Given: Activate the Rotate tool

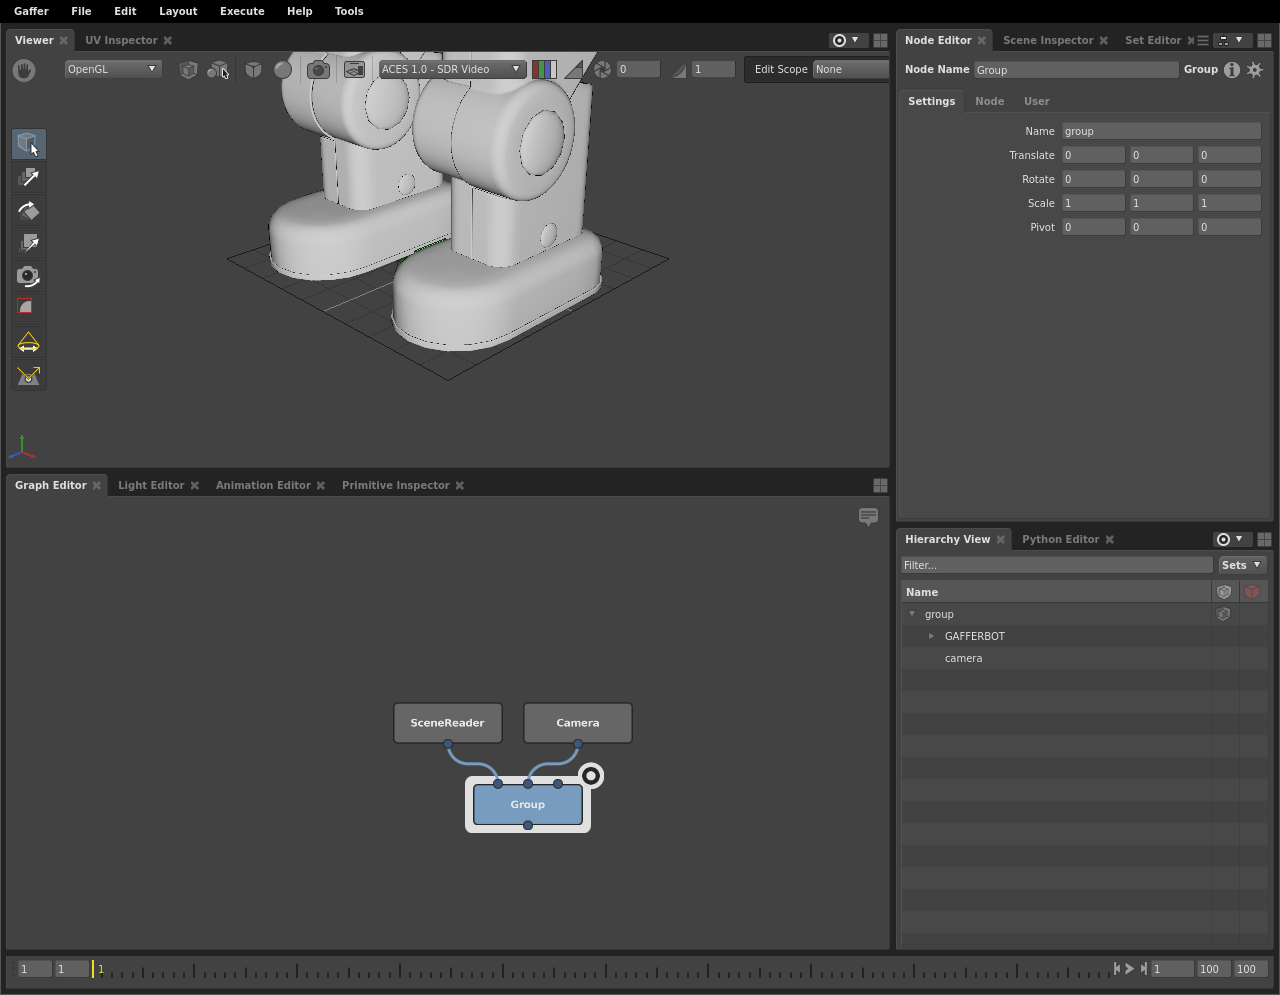Looking at the screenshot, I should coord(28,210).
